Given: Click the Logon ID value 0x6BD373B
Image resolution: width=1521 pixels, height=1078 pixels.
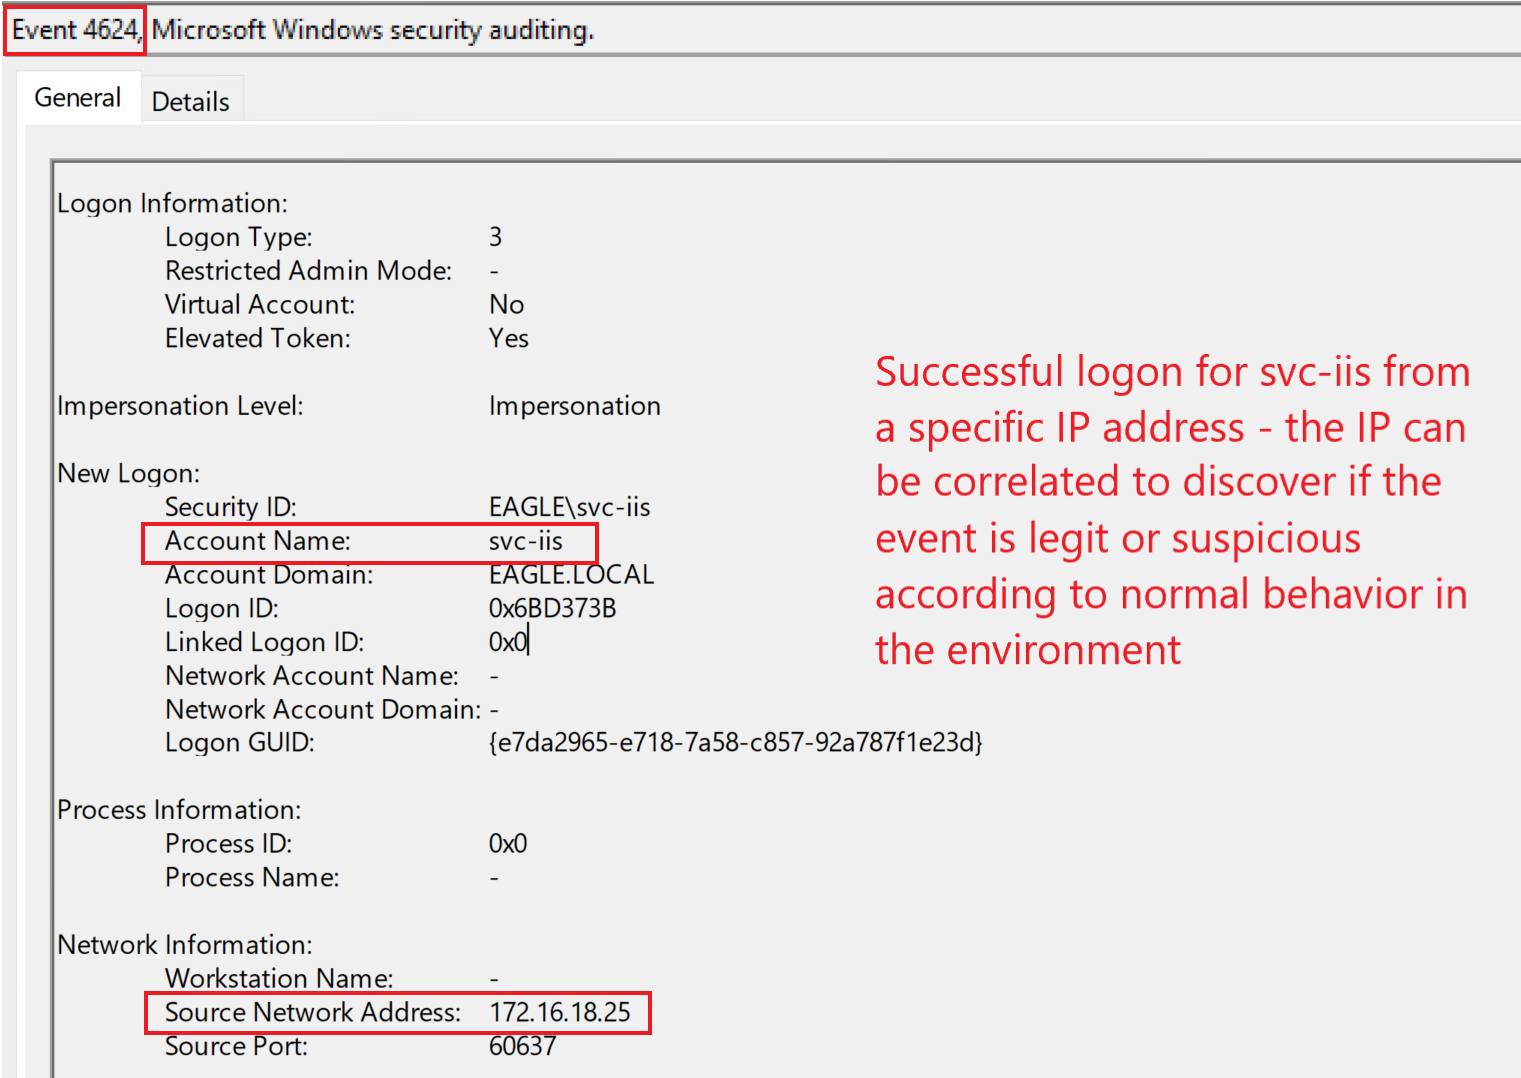Looking at the screenshot, I should coord(552,608).
